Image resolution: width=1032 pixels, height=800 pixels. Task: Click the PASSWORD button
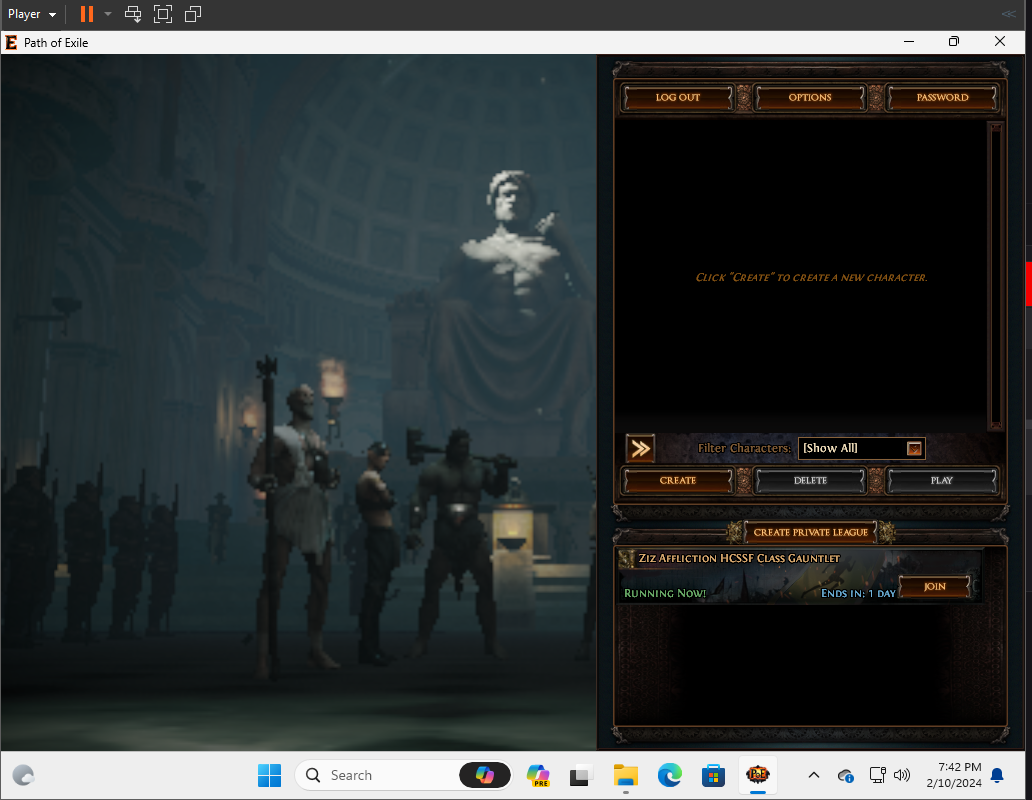[942, 97]
